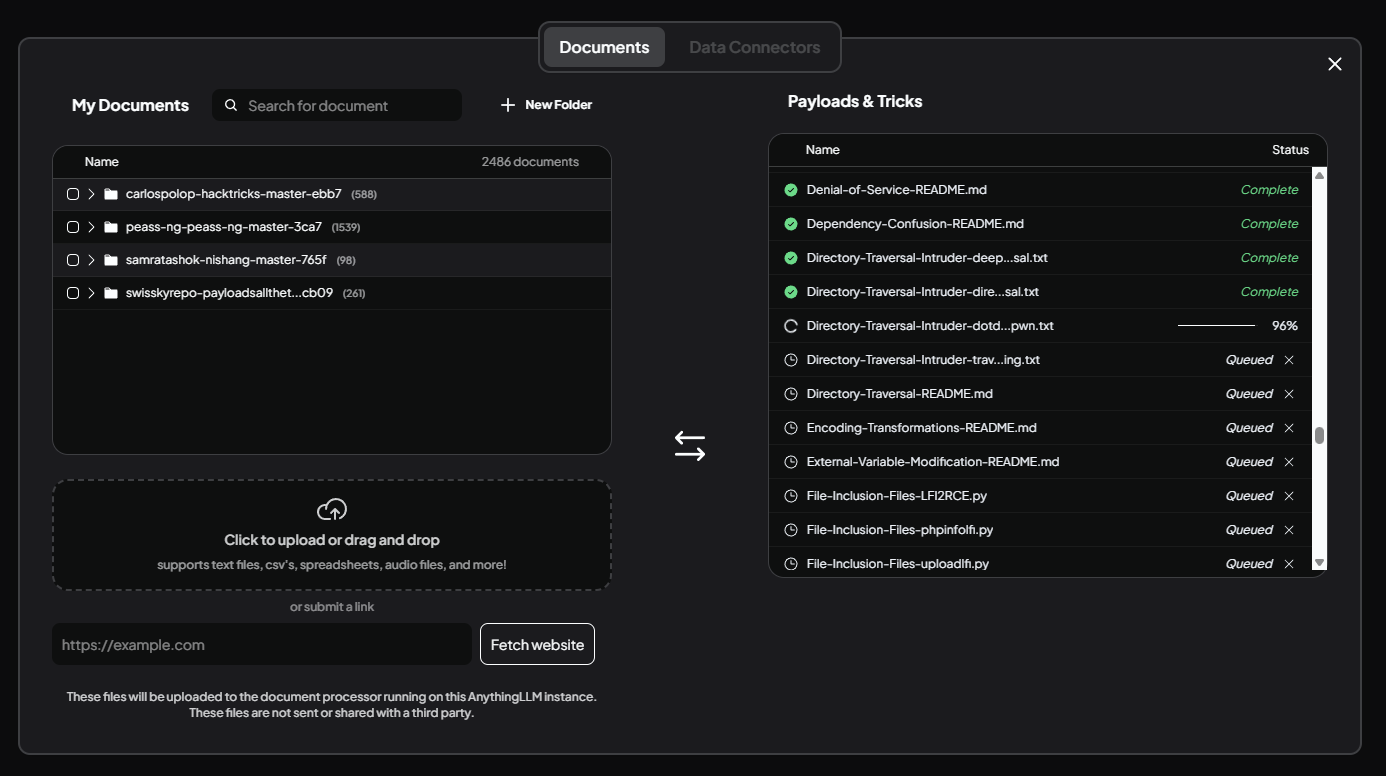Click to upload or drag and drop area
This screenshot has height=776, width=1386.
point(332,535)
